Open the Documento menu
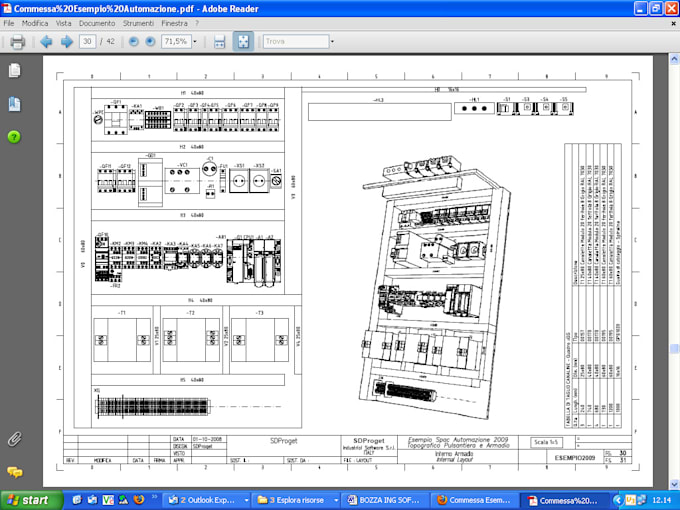 pos(97,22)
